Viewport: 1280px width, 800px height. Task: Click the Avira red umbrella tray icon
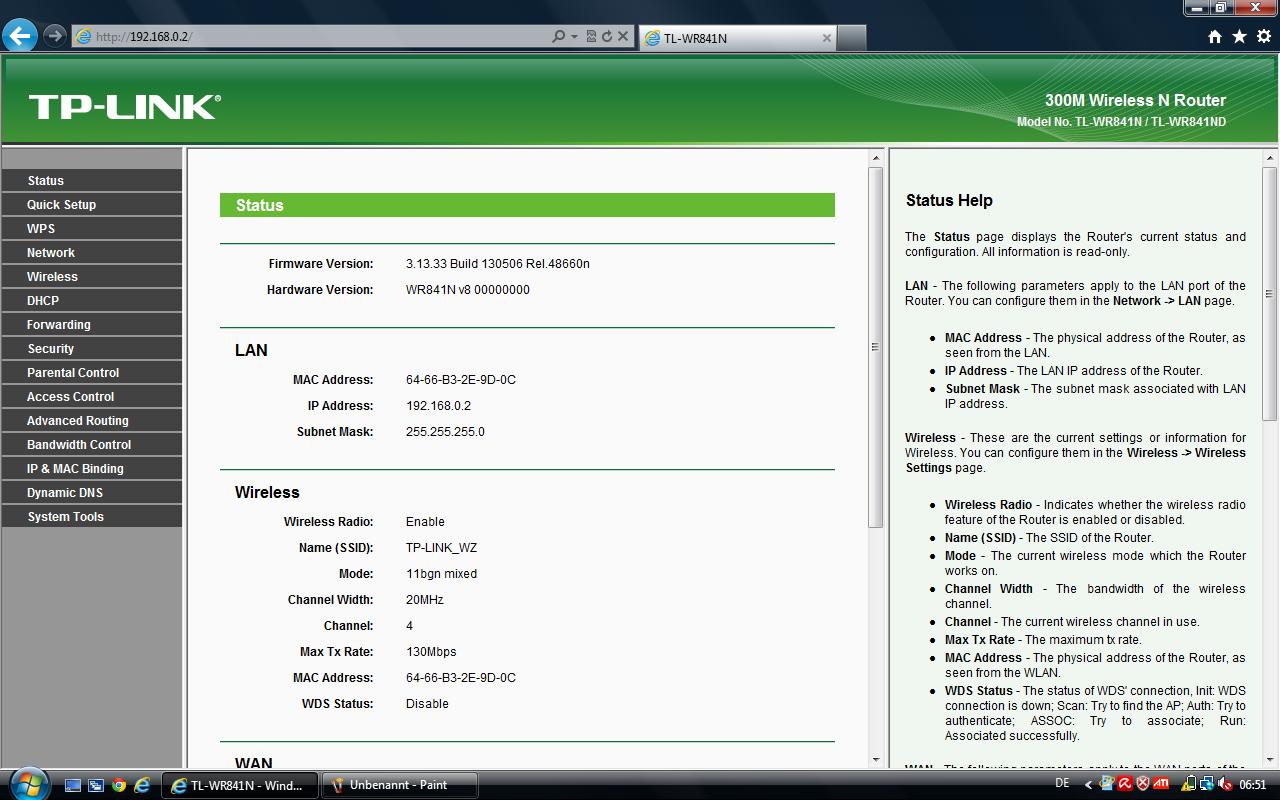tap(1125, 783)
